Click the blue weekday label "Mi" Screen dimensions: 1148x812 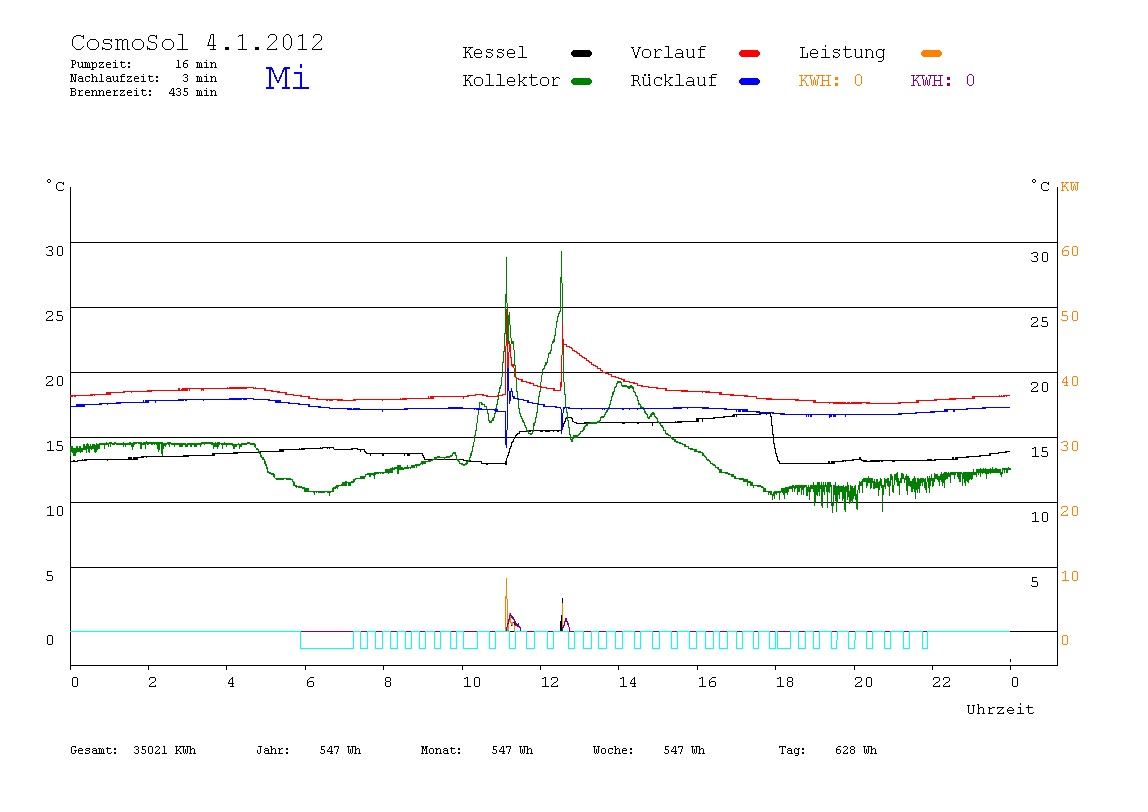coord(287,78)
